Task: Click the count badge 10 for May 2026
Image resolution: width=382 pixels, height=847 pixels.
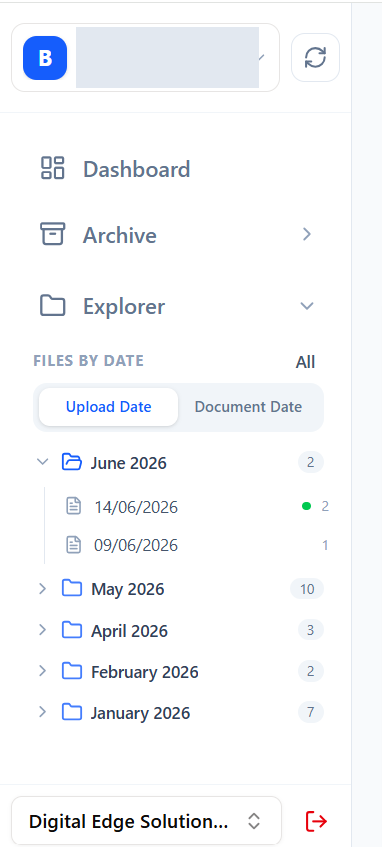Action: 307,588
